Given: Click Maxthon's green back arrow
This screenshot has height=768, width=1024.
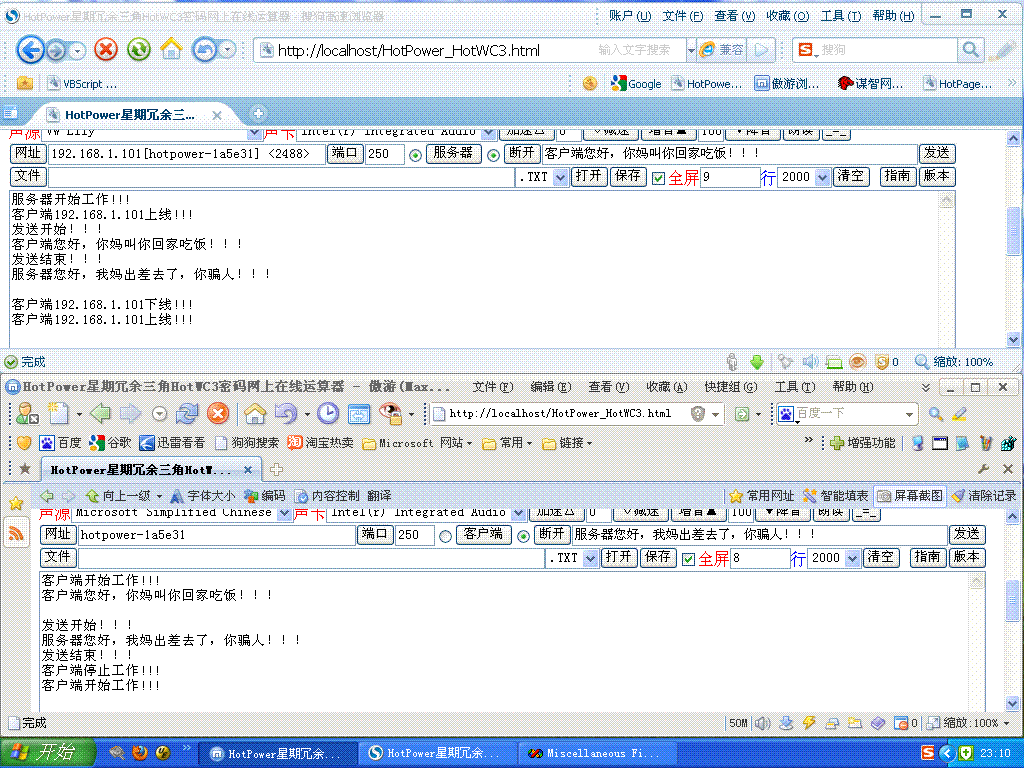Looking at the screenshot, I should tap(101, 413).
